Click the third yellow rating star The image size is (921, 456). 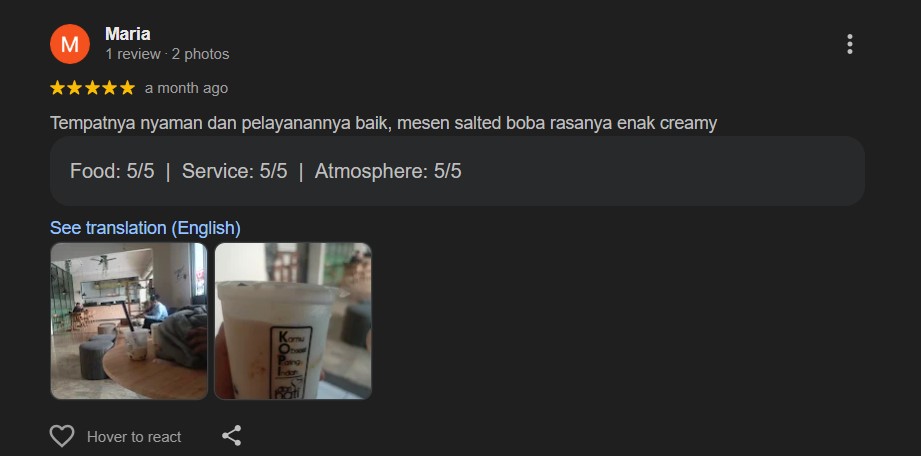point(92,88)
